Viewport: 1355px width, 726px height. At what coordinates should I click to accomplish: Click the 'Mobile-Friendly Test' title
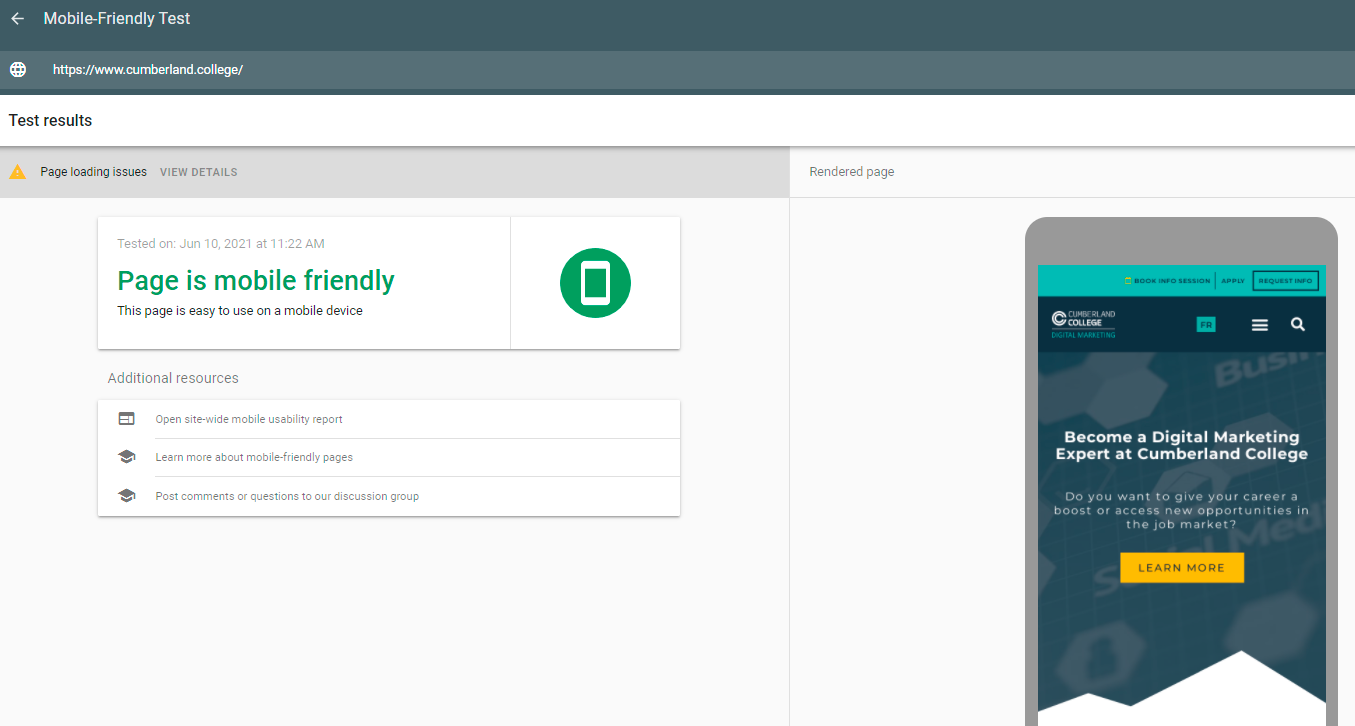(x=117, y=19)
